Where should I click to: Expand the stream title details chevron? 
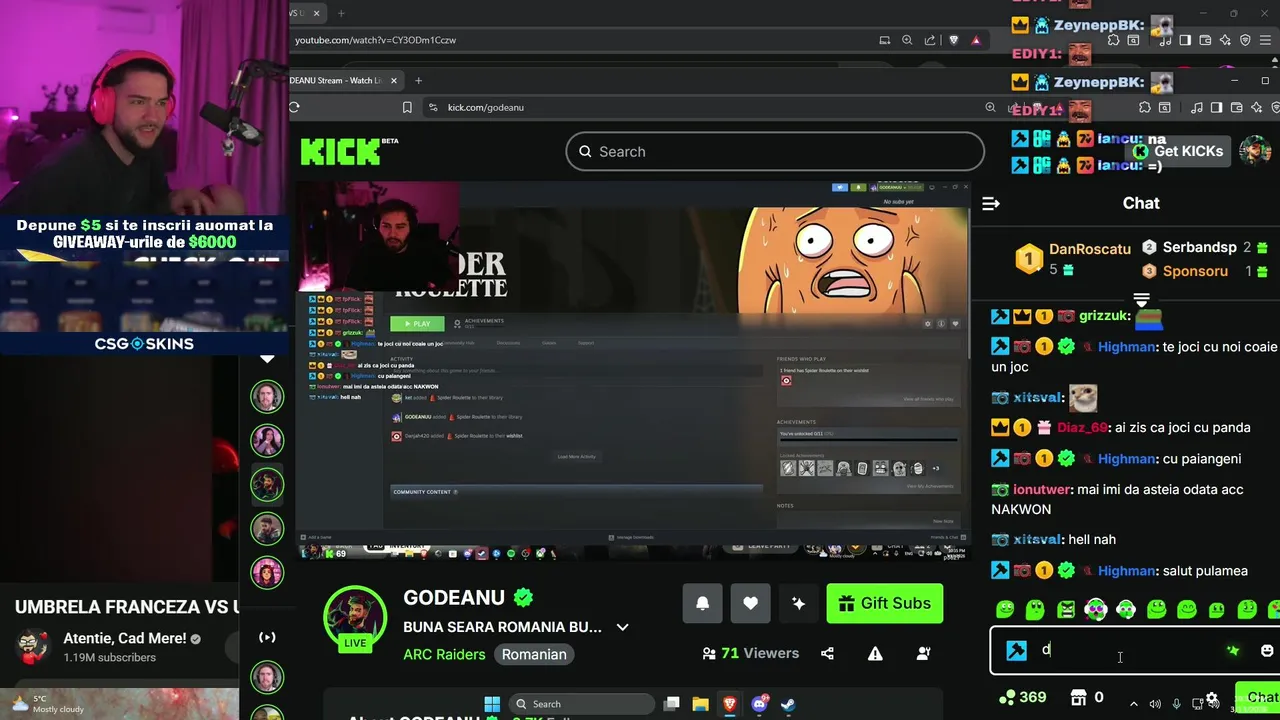click(x=622, y=627)
